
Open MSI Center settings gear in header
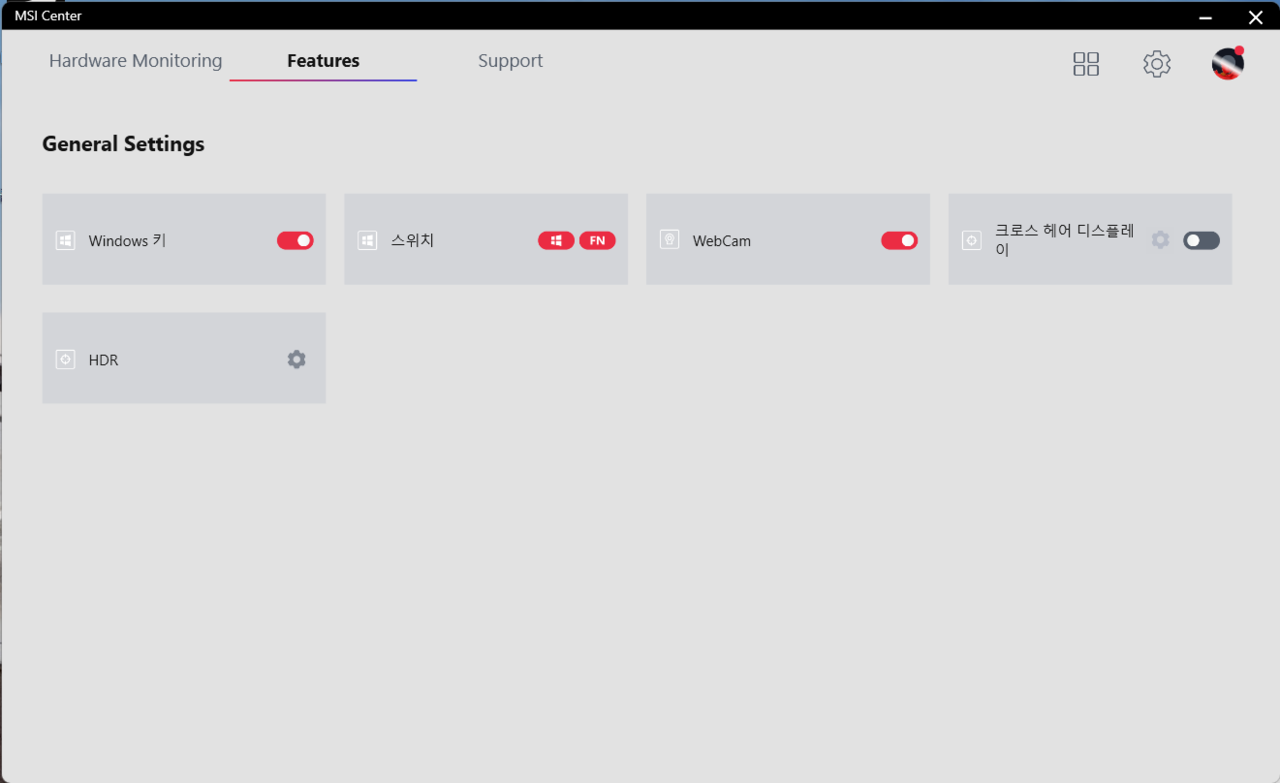pyautogui.click(x=1157, y=64)
